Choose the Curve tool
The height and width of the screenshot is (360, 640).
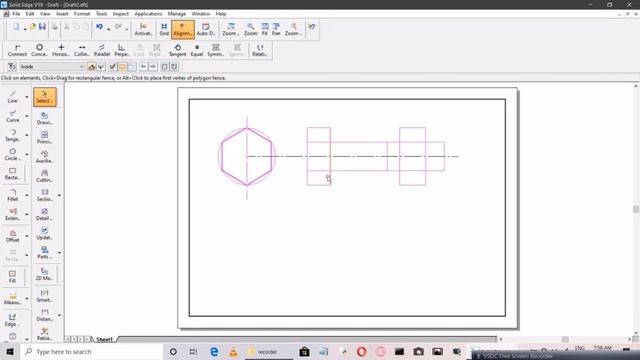click(13, 116)
